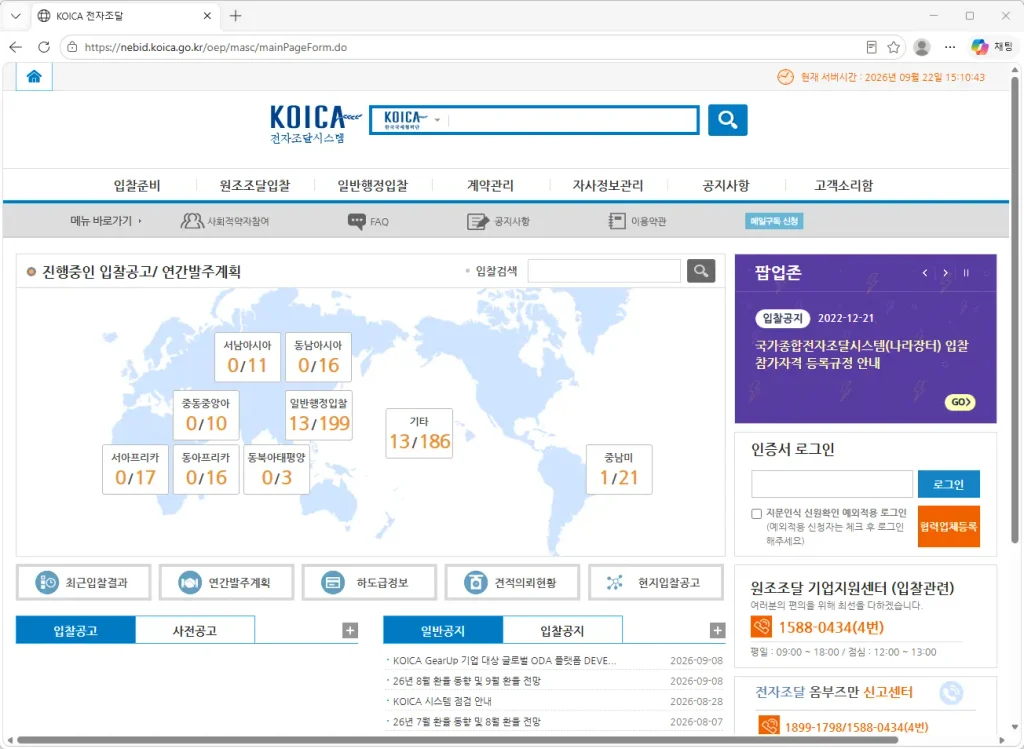This screenshot has height=749, width=1024.
Task: Click the 동남아시아 0/16 map box
Action: point(318,357)
